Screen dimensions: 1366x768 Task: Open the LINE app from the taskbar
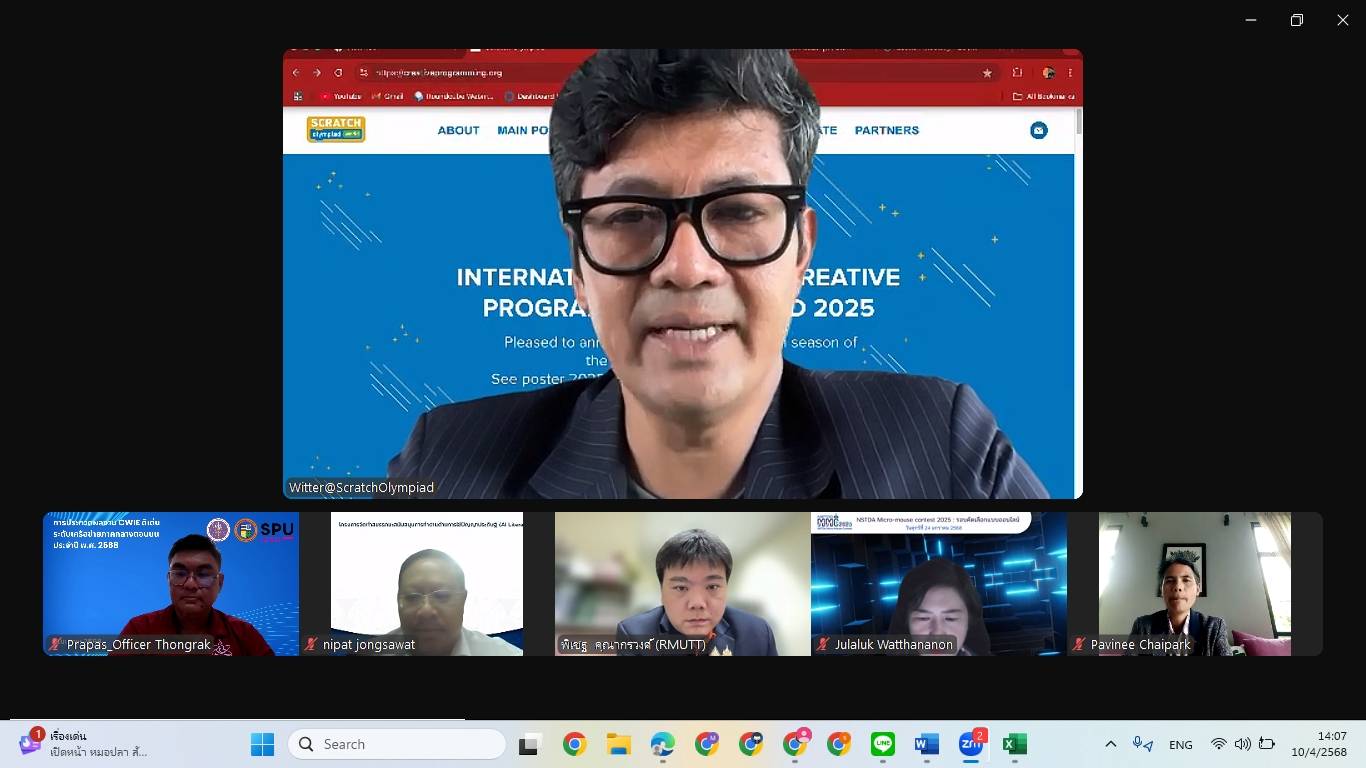pyautogui.click(x=883, y=744)
